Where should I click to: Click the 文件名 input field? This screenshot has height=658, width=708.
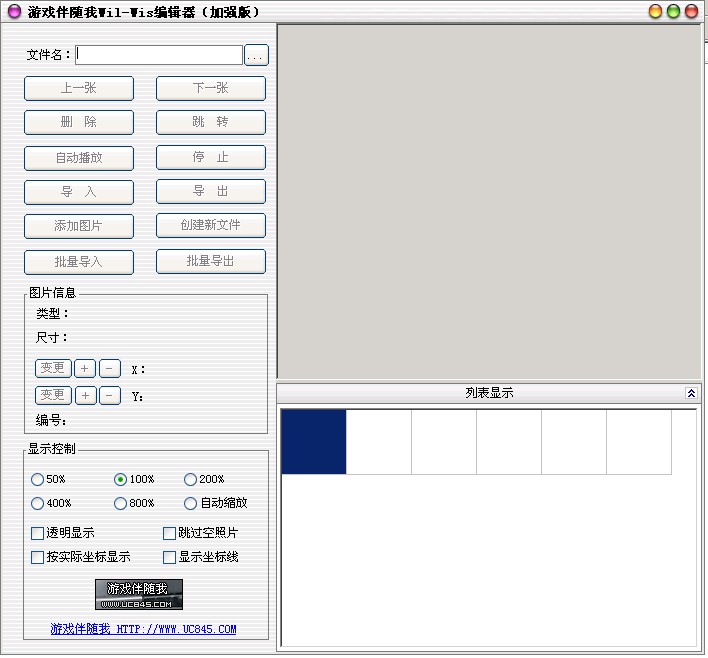tap(159, 55)
